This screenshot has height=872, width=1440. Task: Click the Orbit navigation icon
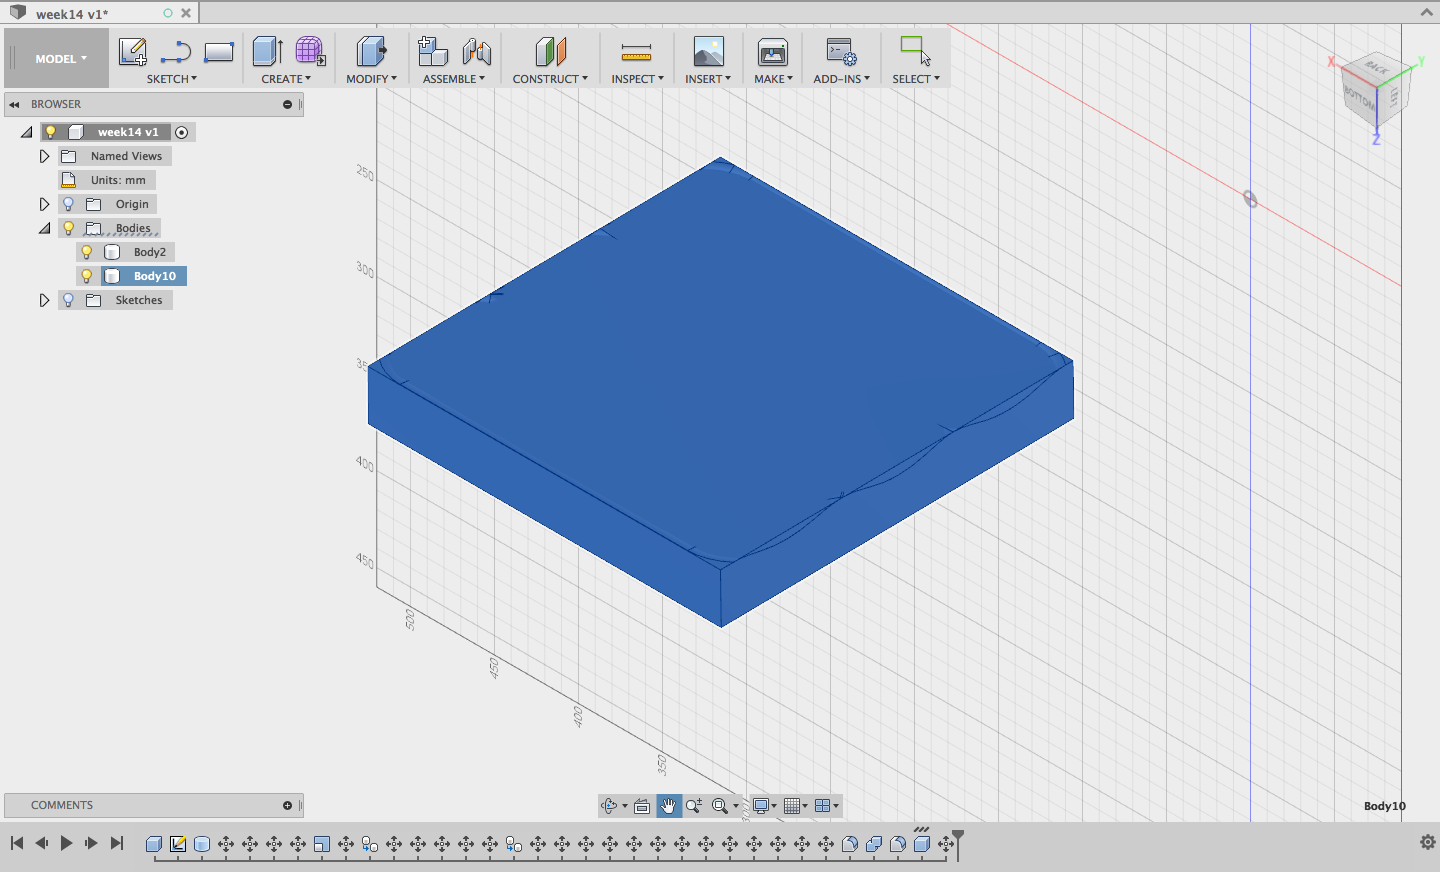(609, 806)
